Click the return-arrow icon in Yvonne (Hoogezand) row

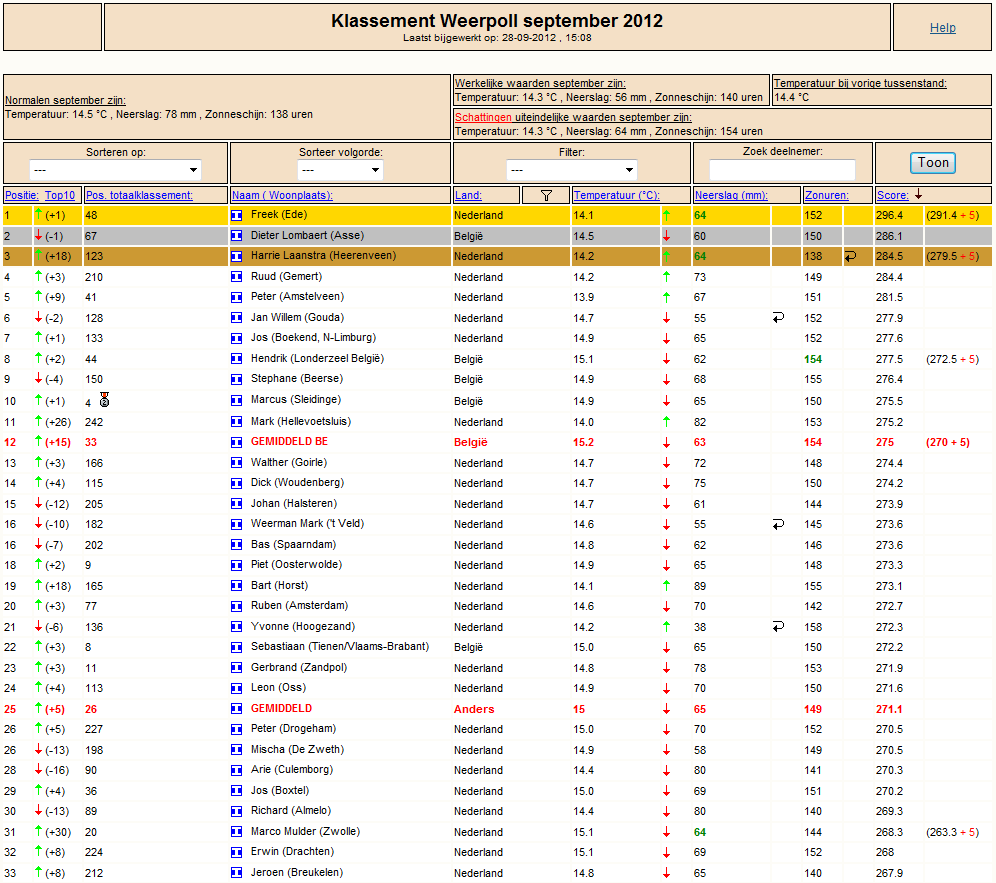click(x=778, y=626)
